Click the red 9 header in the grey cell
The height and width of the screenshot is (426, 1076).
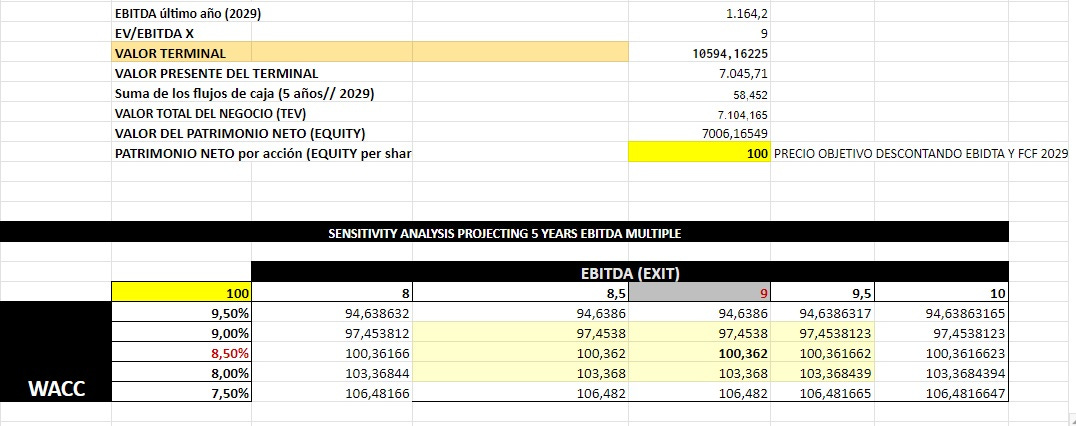[699, 294]
